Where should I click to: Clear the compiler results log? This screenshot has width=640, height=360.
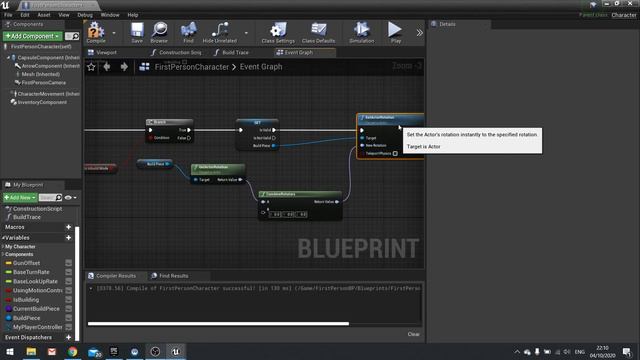pyautogui.click(x=413, y=334)
